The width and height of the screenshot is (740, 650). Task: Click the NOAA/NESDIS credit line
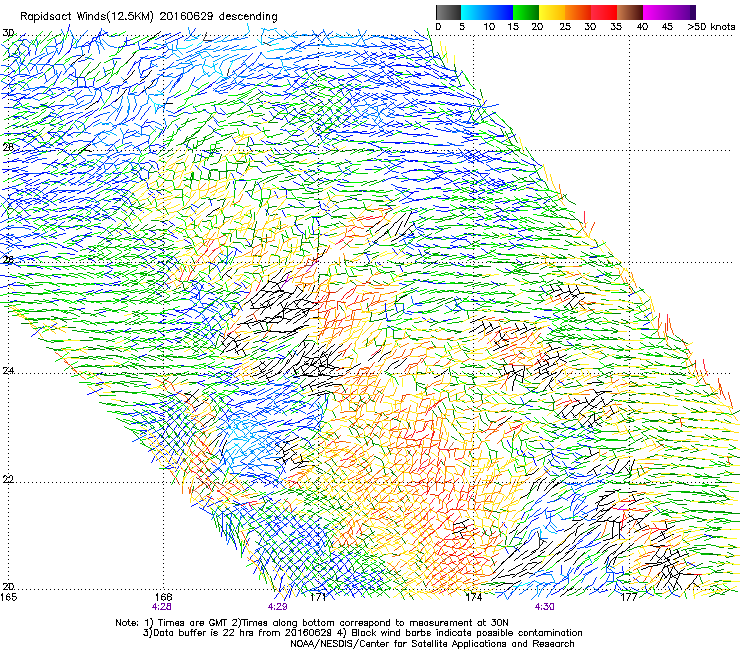point(432,643)
